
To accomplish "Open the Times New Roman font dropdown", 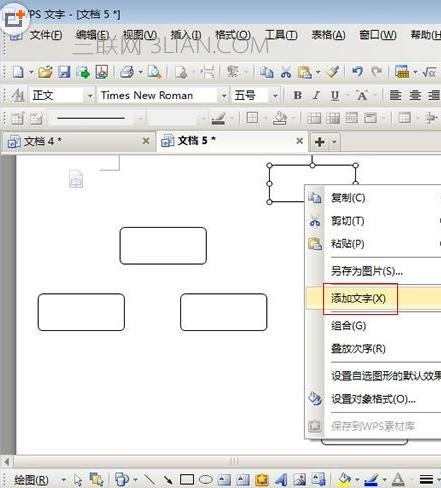I will 224,96.
